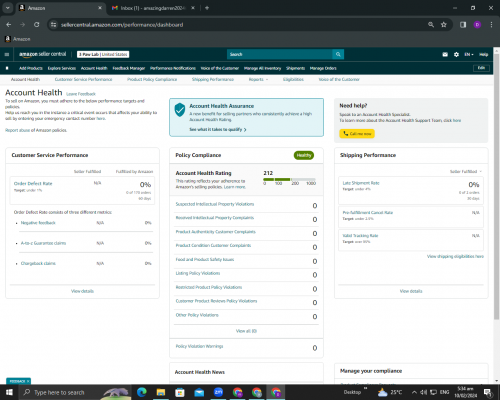Open the Seller Central hamburger menu
The height and width of the screenshot is (400, 500).
point(7,54)
